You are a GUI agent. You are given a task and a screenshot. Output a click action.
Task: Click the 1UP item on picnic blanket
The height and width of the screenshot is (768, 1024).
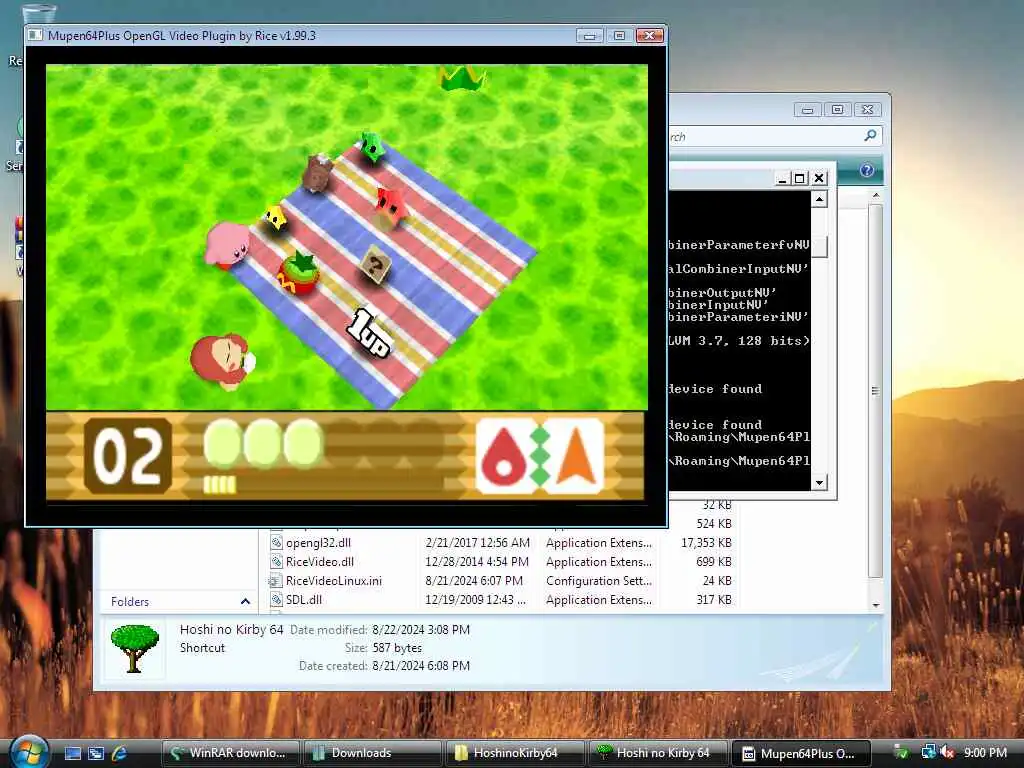pyautogui.click(x=368, y=333)
